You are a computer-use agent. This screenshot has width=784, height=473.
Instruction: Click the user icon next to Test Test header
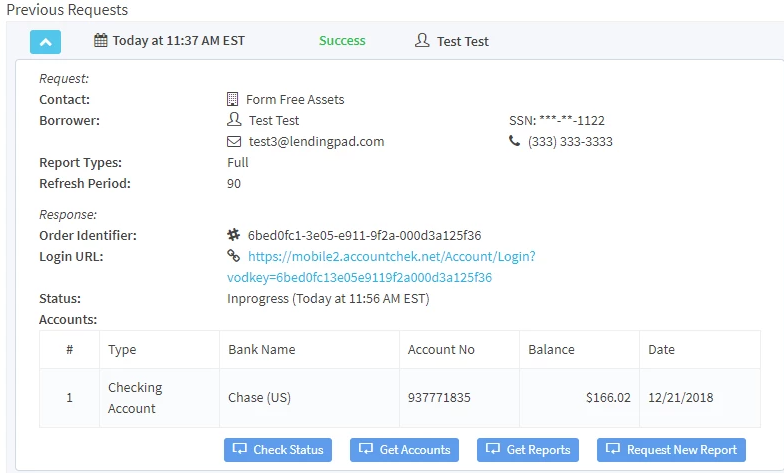pyautogui.click(x=422, y=40)
